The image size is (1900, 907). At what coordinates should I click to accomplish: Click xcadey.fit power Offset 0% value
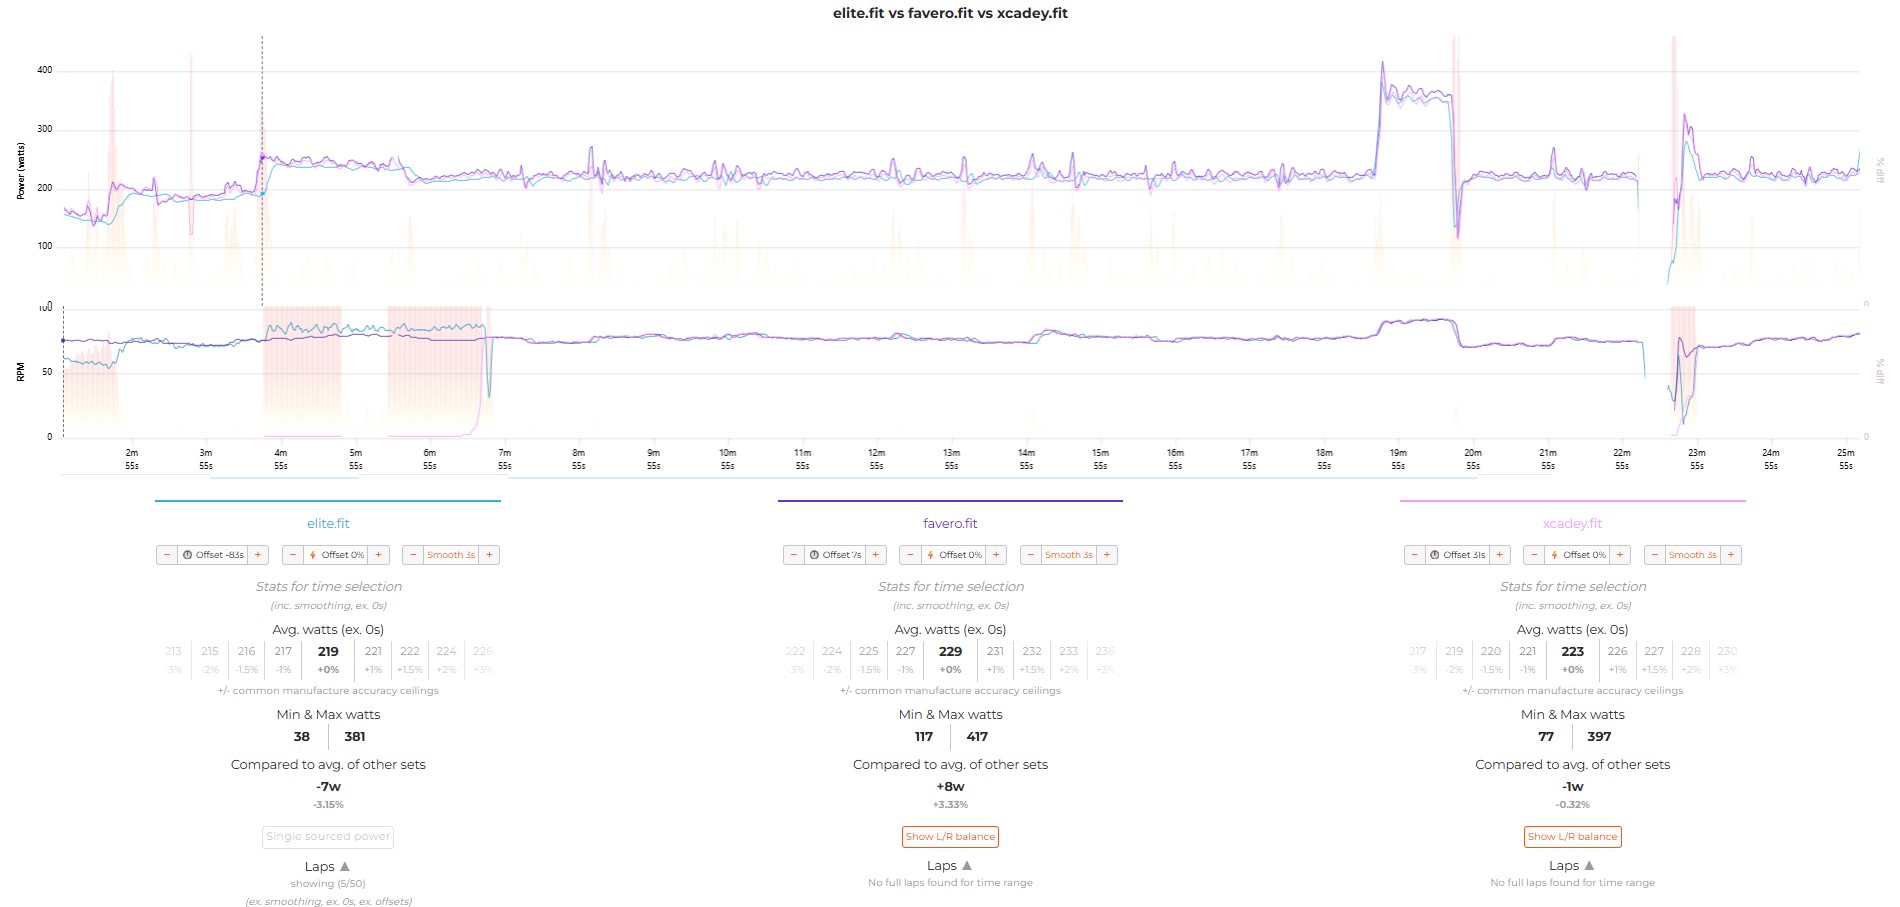click(x=1577, y=555)
